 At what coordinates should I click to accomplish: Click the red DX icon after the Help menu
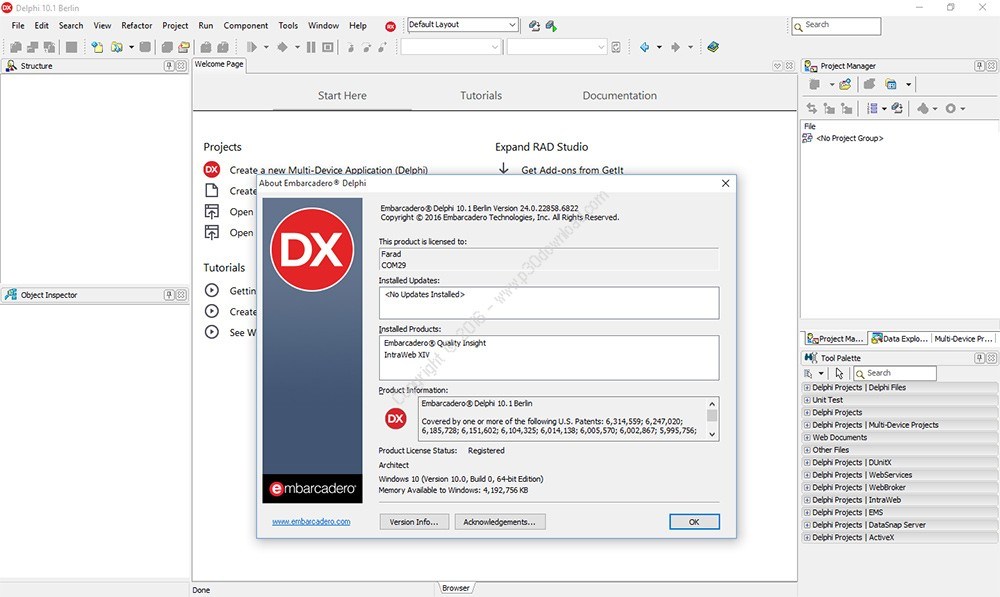[390, 26]
